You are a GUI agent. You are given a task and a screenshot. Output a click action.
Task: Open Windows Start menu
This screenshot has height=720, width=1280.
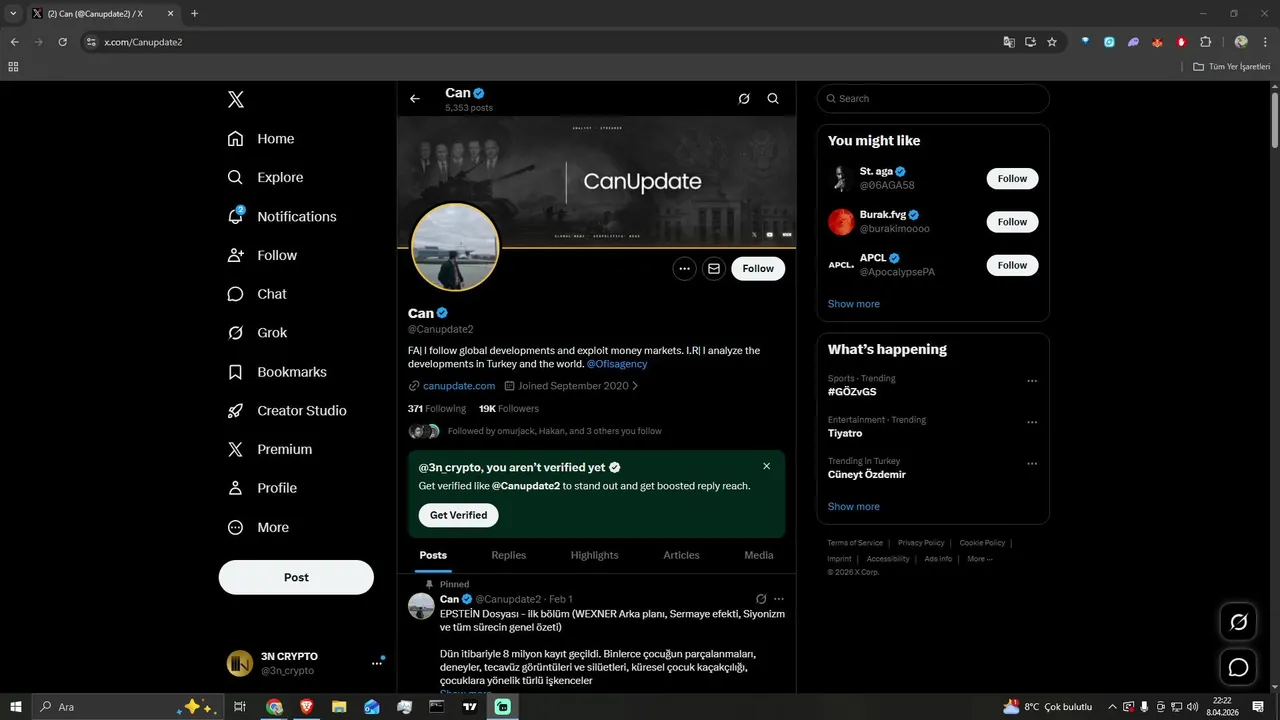click(x=15, y=706)
